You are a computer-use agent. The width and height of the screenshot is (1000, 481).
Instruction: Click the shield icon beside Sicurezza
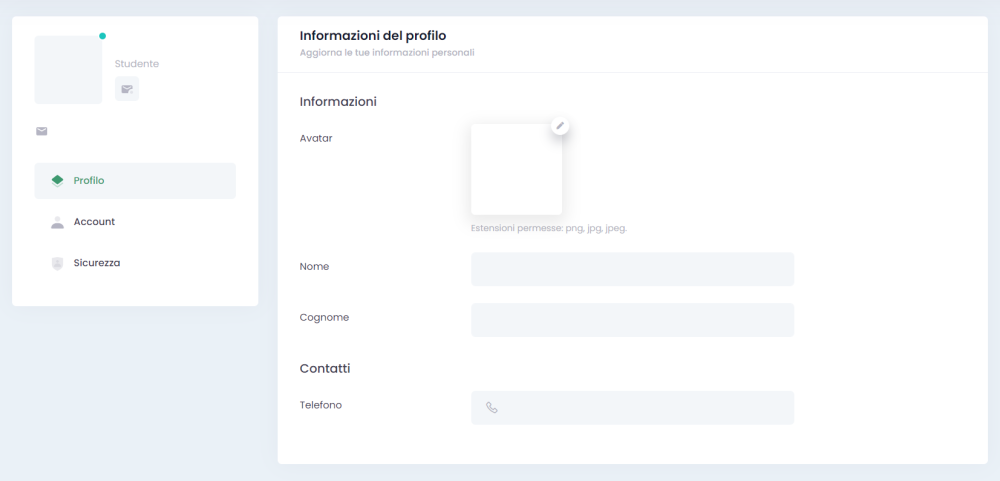pos(57,263)
